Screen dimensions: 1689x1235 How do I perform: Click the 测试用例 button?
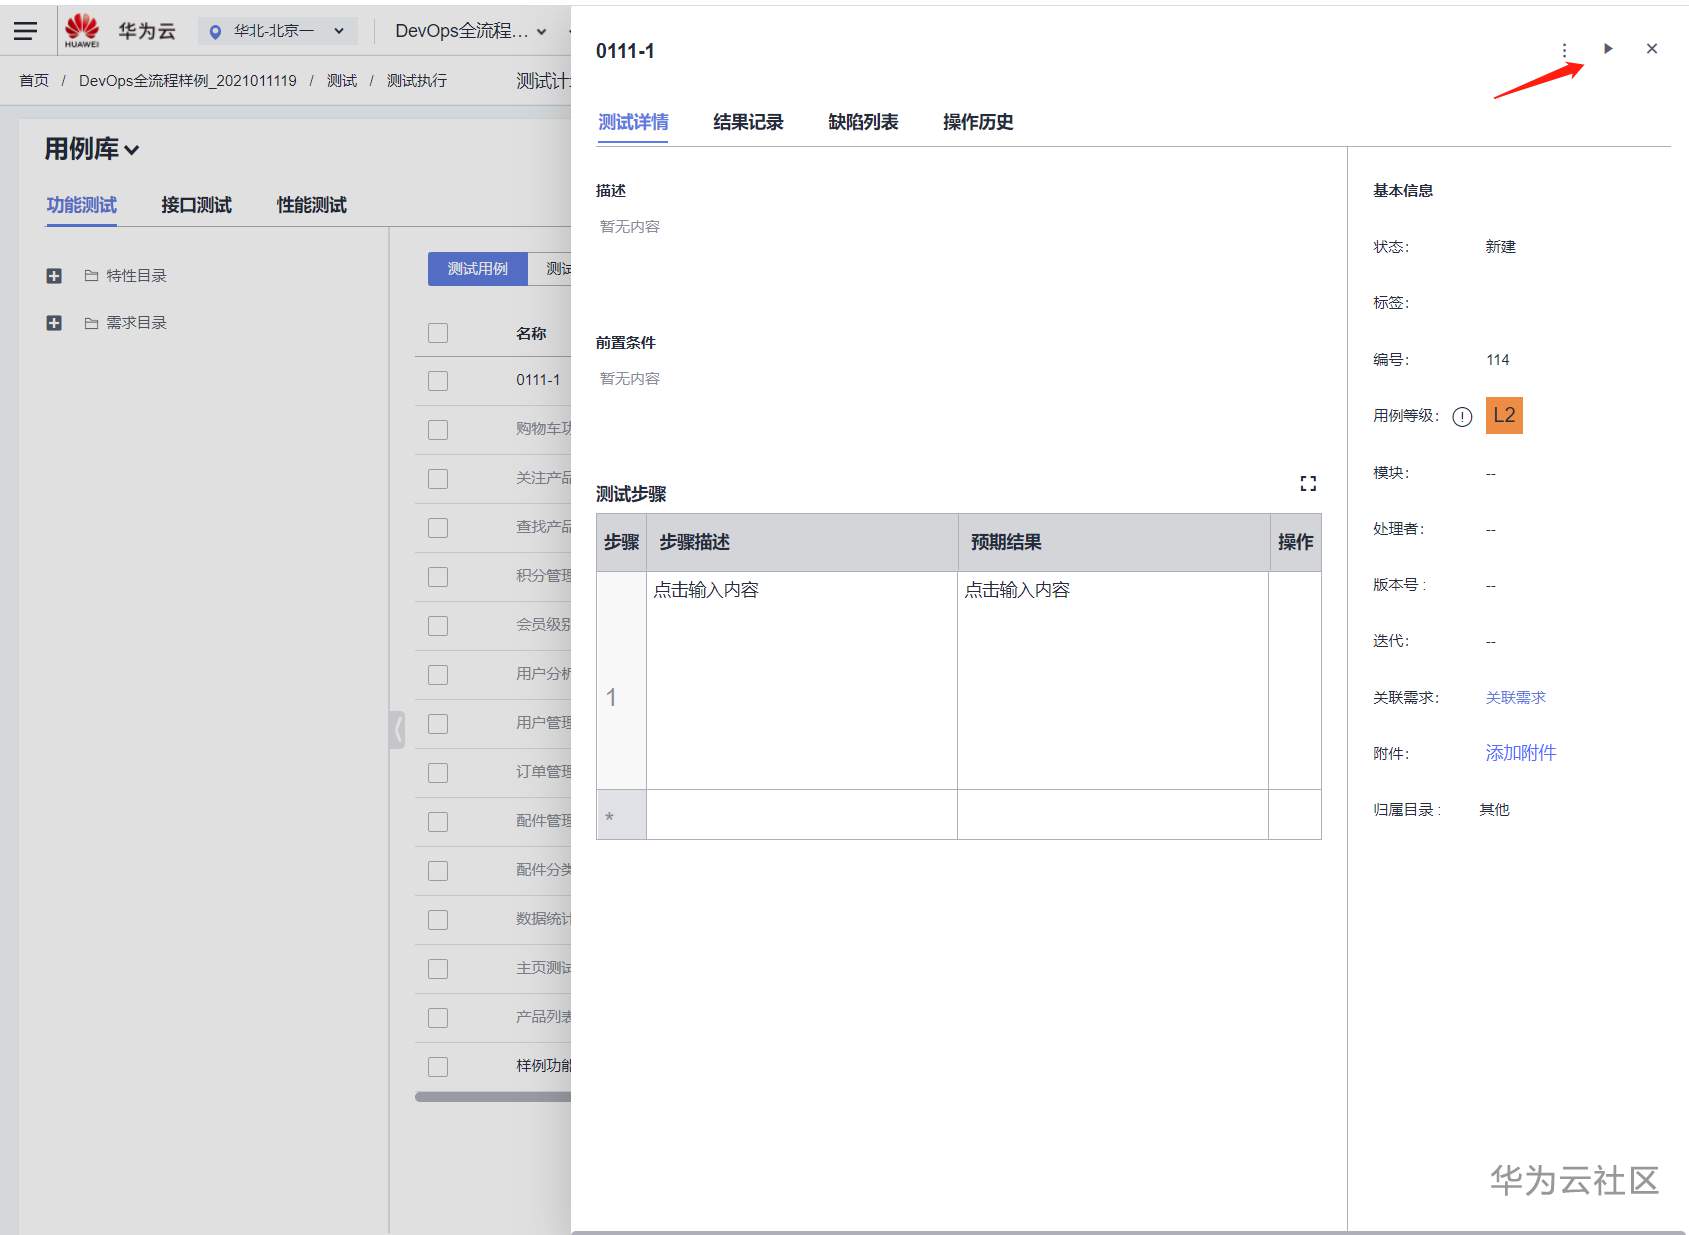(x=477, y=269)
